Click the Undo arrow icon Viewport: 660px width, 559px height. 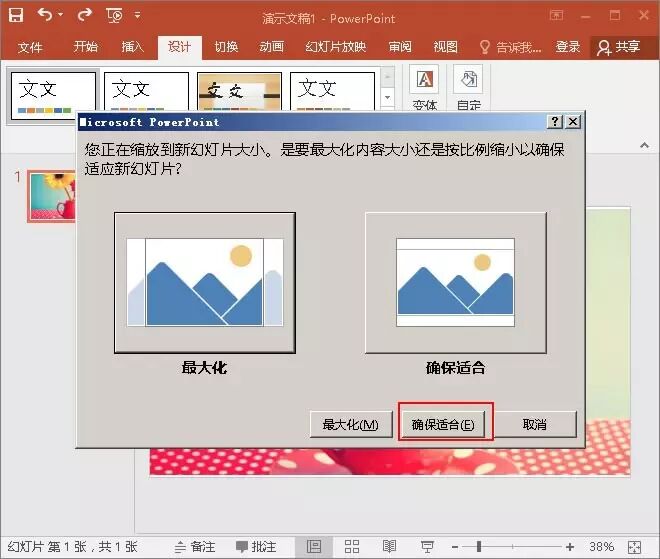click(45, 15)
